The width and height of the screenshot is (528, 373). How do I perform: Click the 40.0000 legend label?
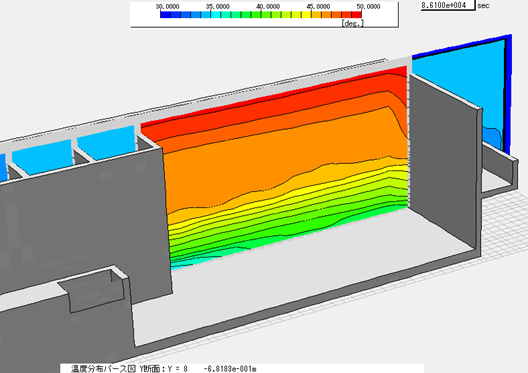click(x=268, y=6)
